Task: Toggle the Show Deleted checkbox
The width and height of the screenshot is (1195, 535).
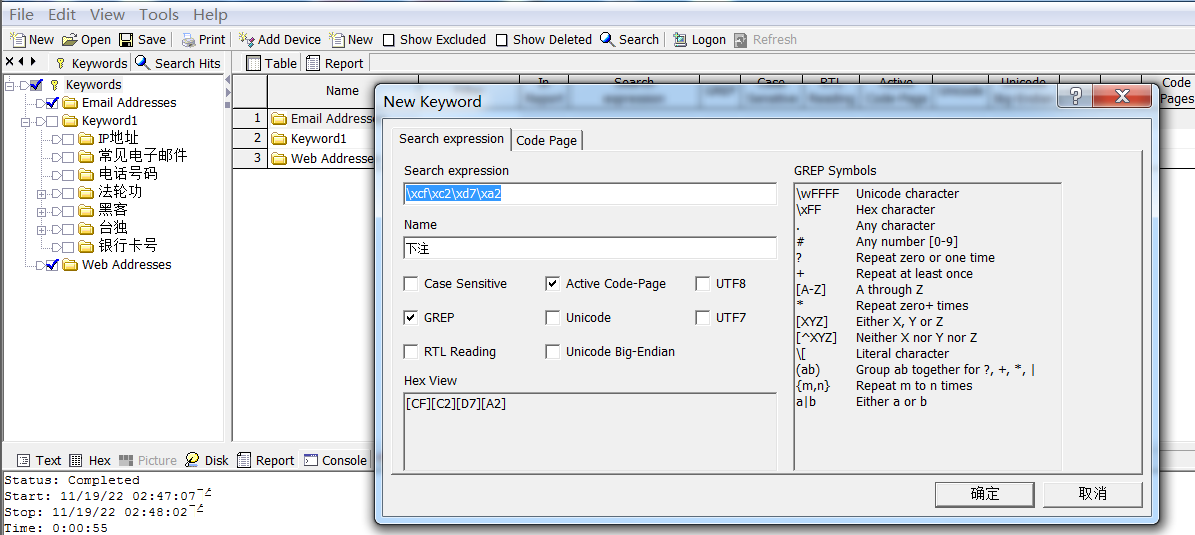Action: tap(501, 40)
